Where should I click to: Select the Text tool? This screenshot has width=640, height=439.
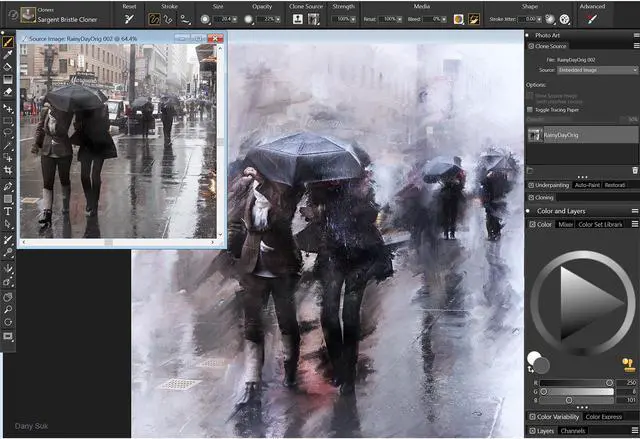[x=8, y=211]
